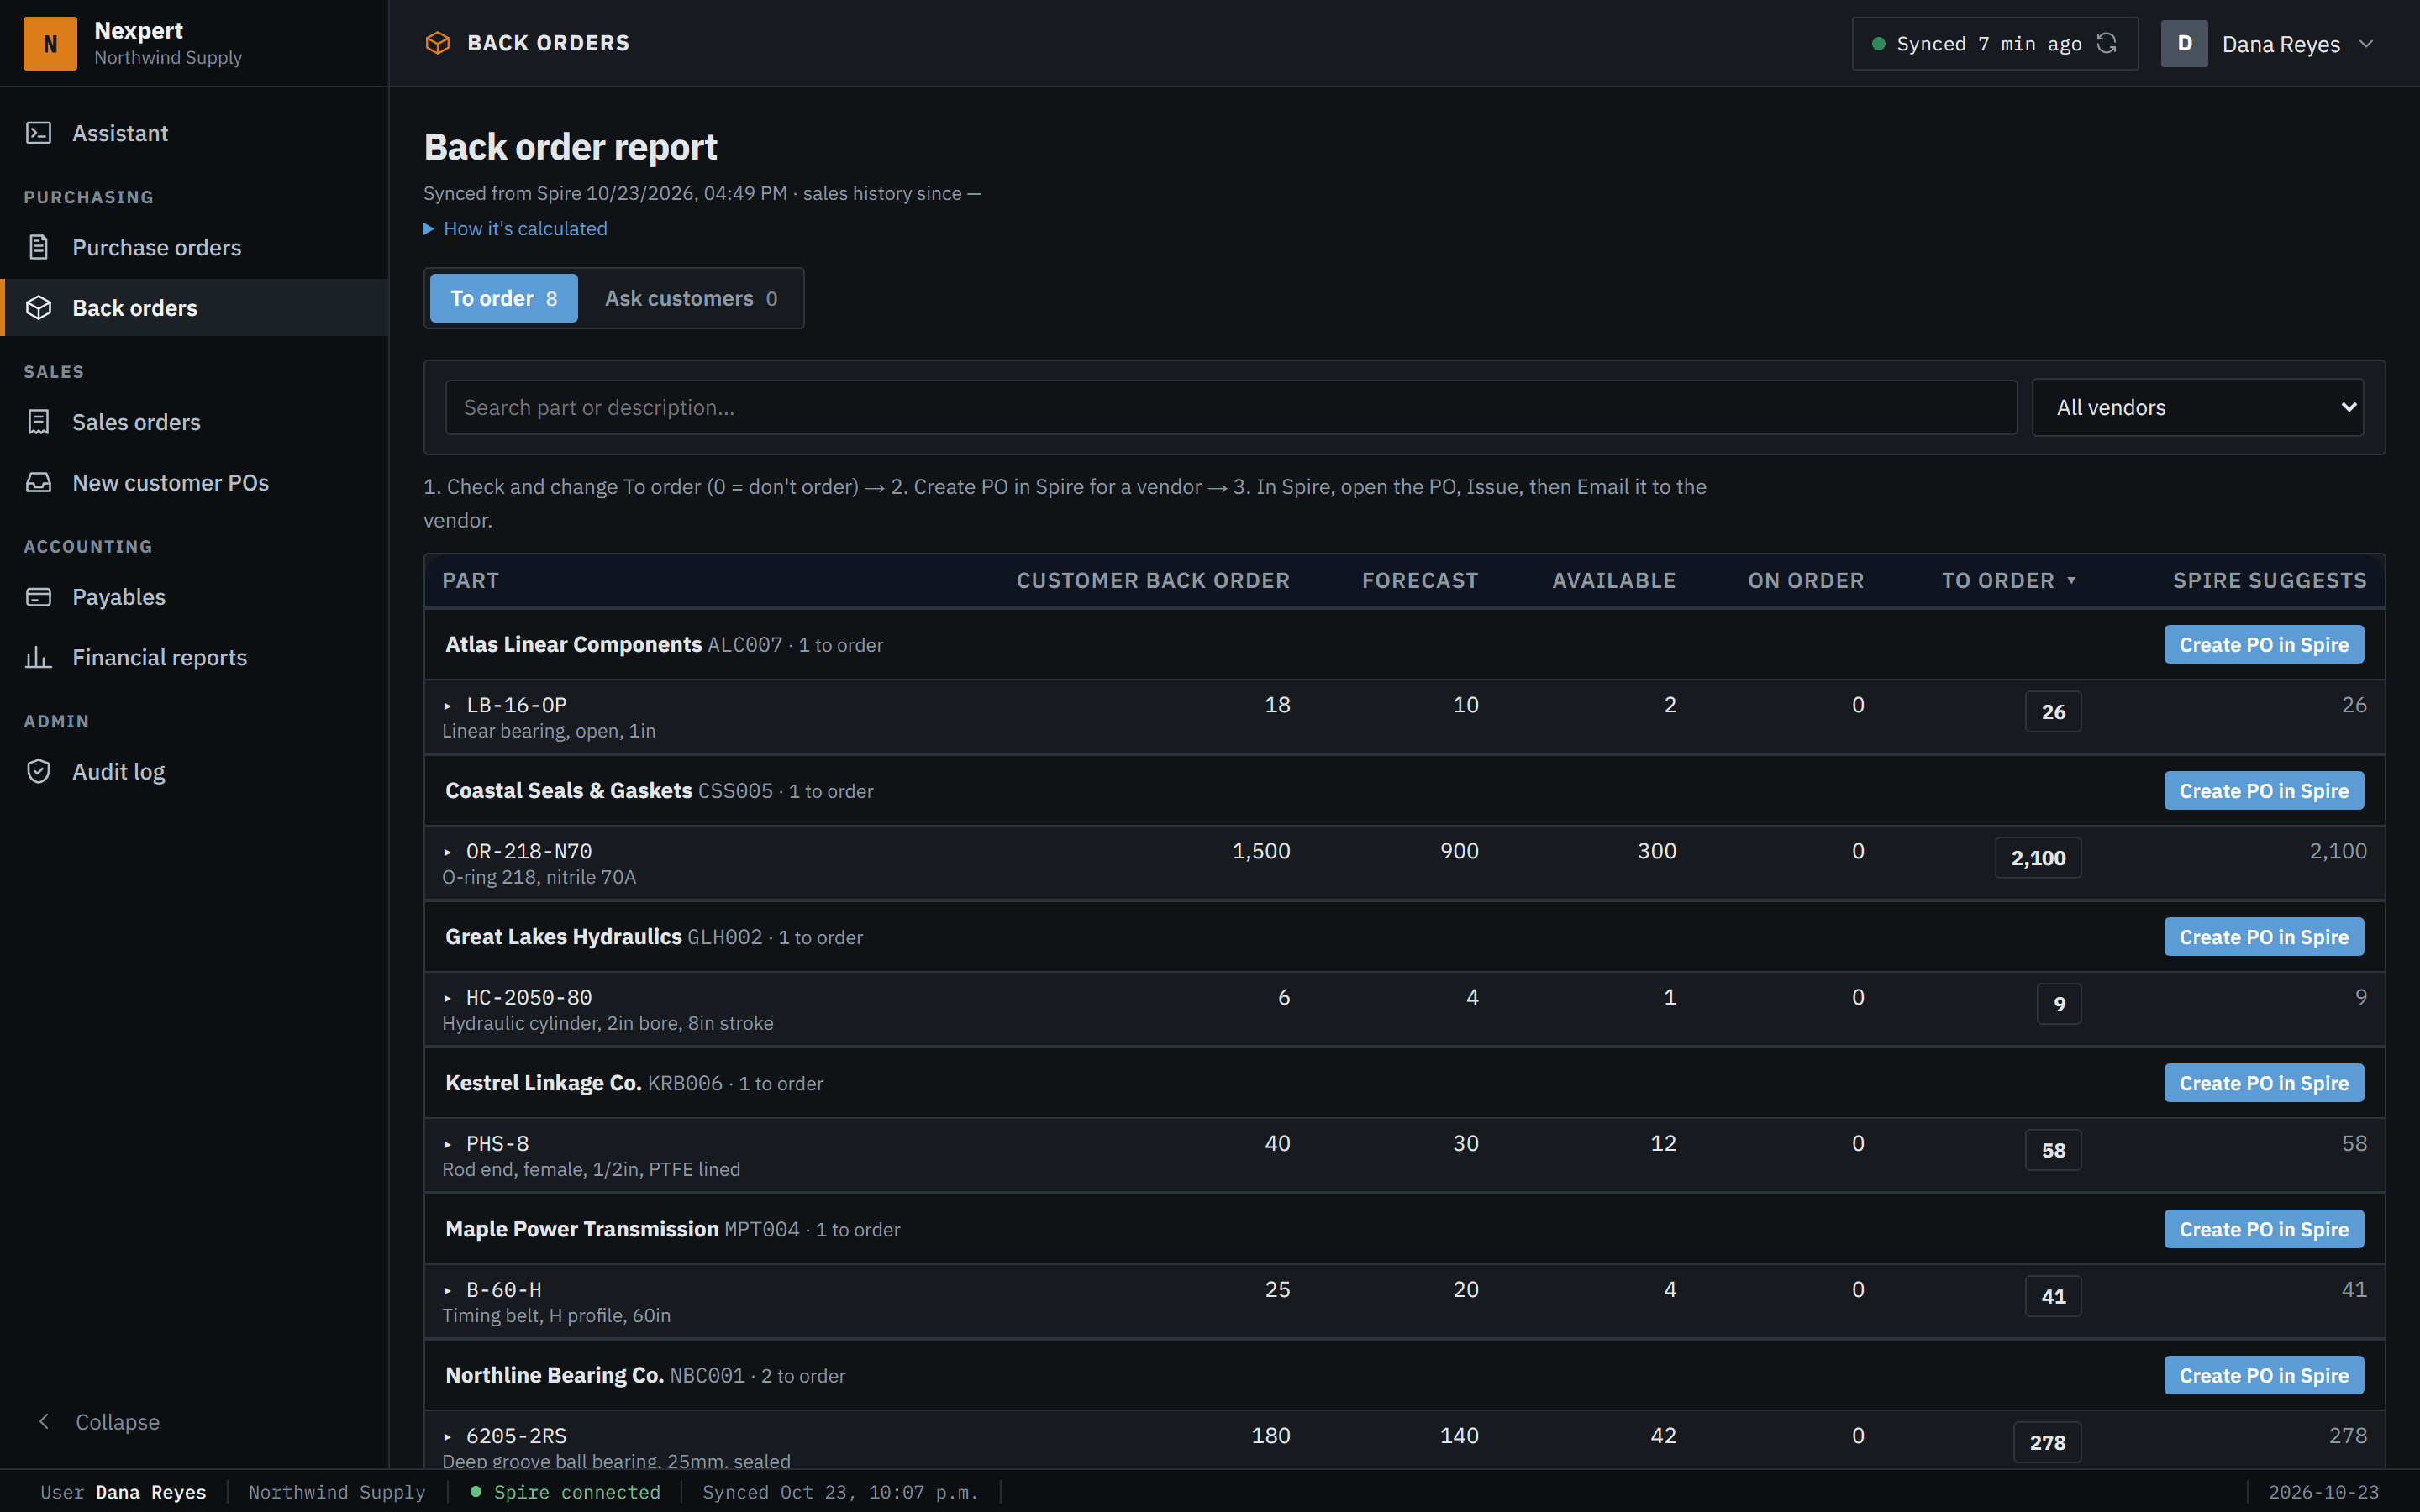Expand the 6205-2RS part row
Viewport: 2420px width, 1512px height.
click(448, 1436)
